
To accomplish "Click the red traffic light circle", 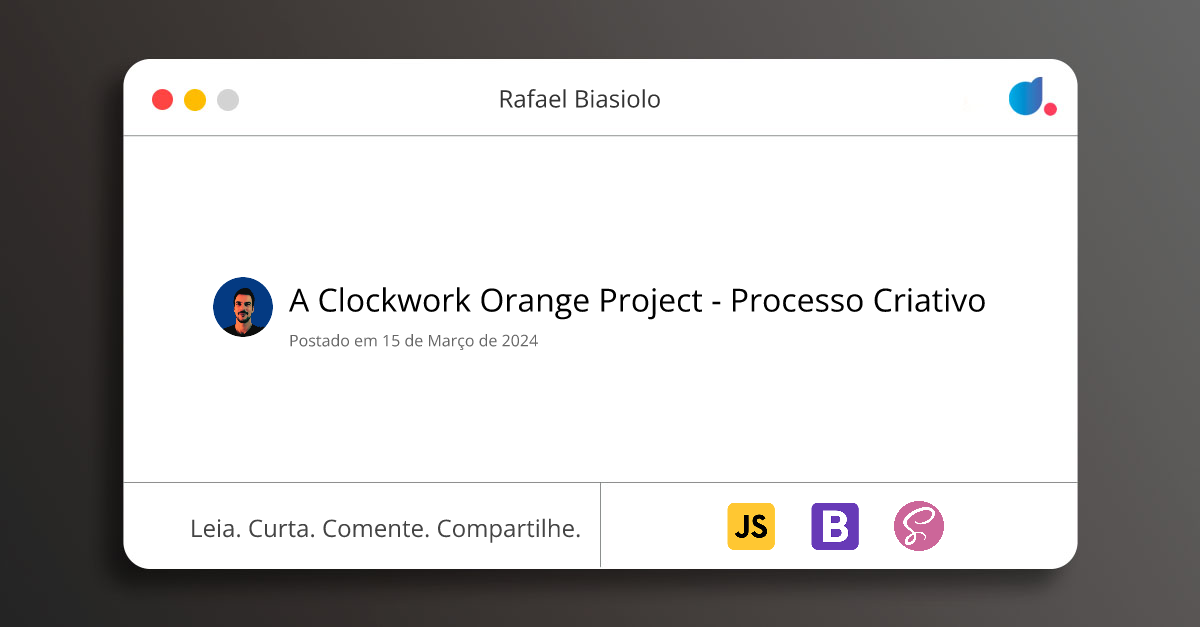I will coord(162,99).
